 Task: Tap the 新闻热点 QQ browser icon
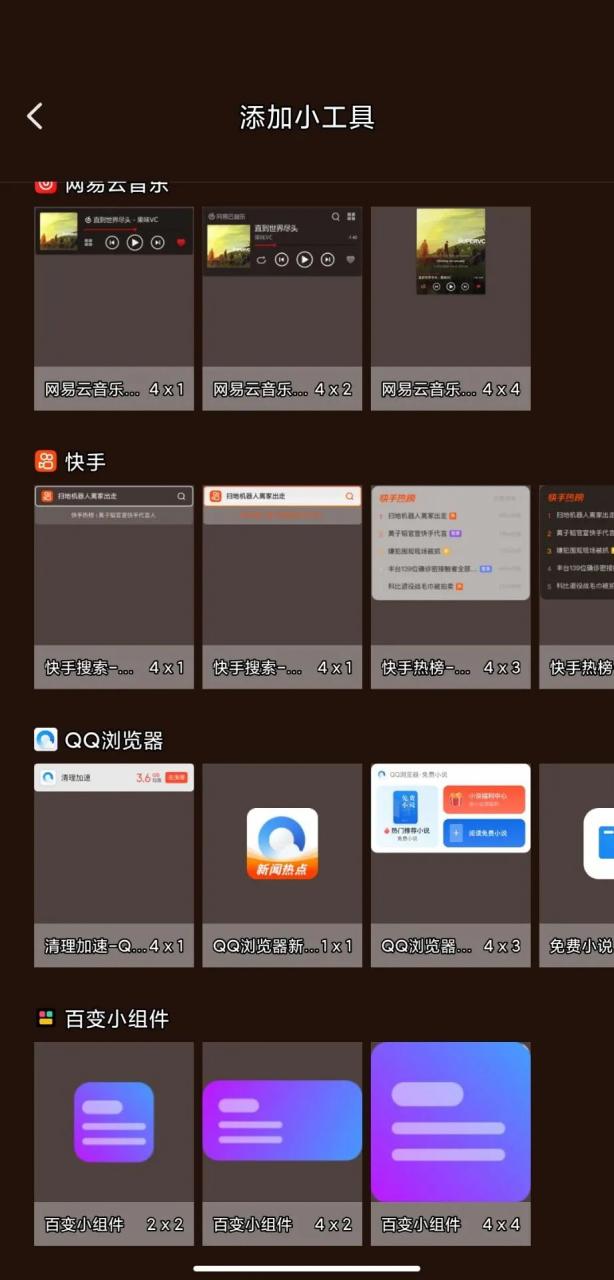tap(282, 844)
